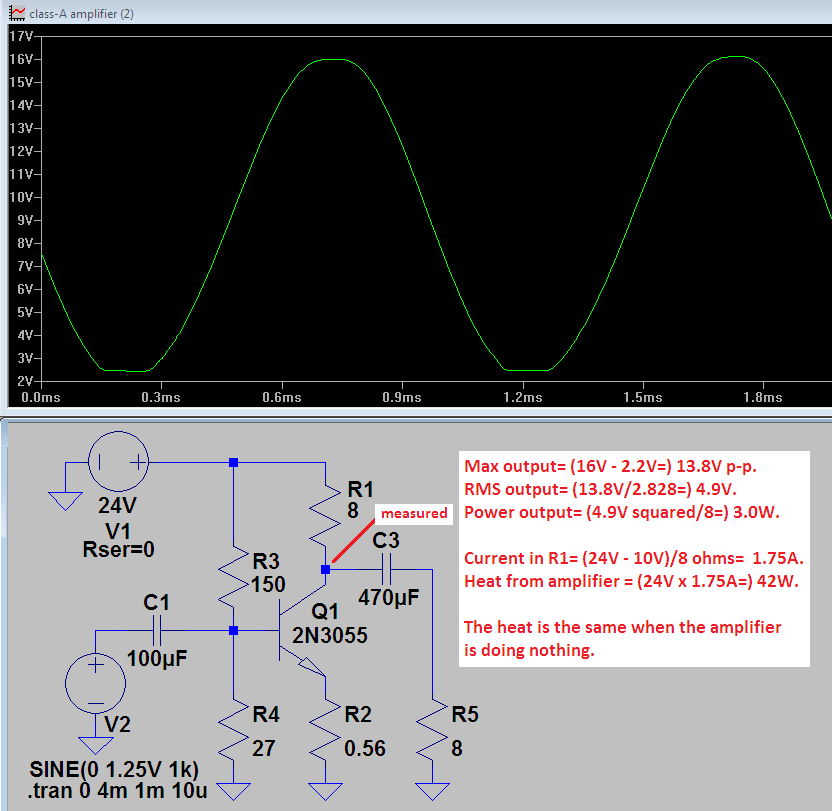The image size is (832, 811).
Task: Select the class-A amplifier (2) window title
Action: [81, 14]
